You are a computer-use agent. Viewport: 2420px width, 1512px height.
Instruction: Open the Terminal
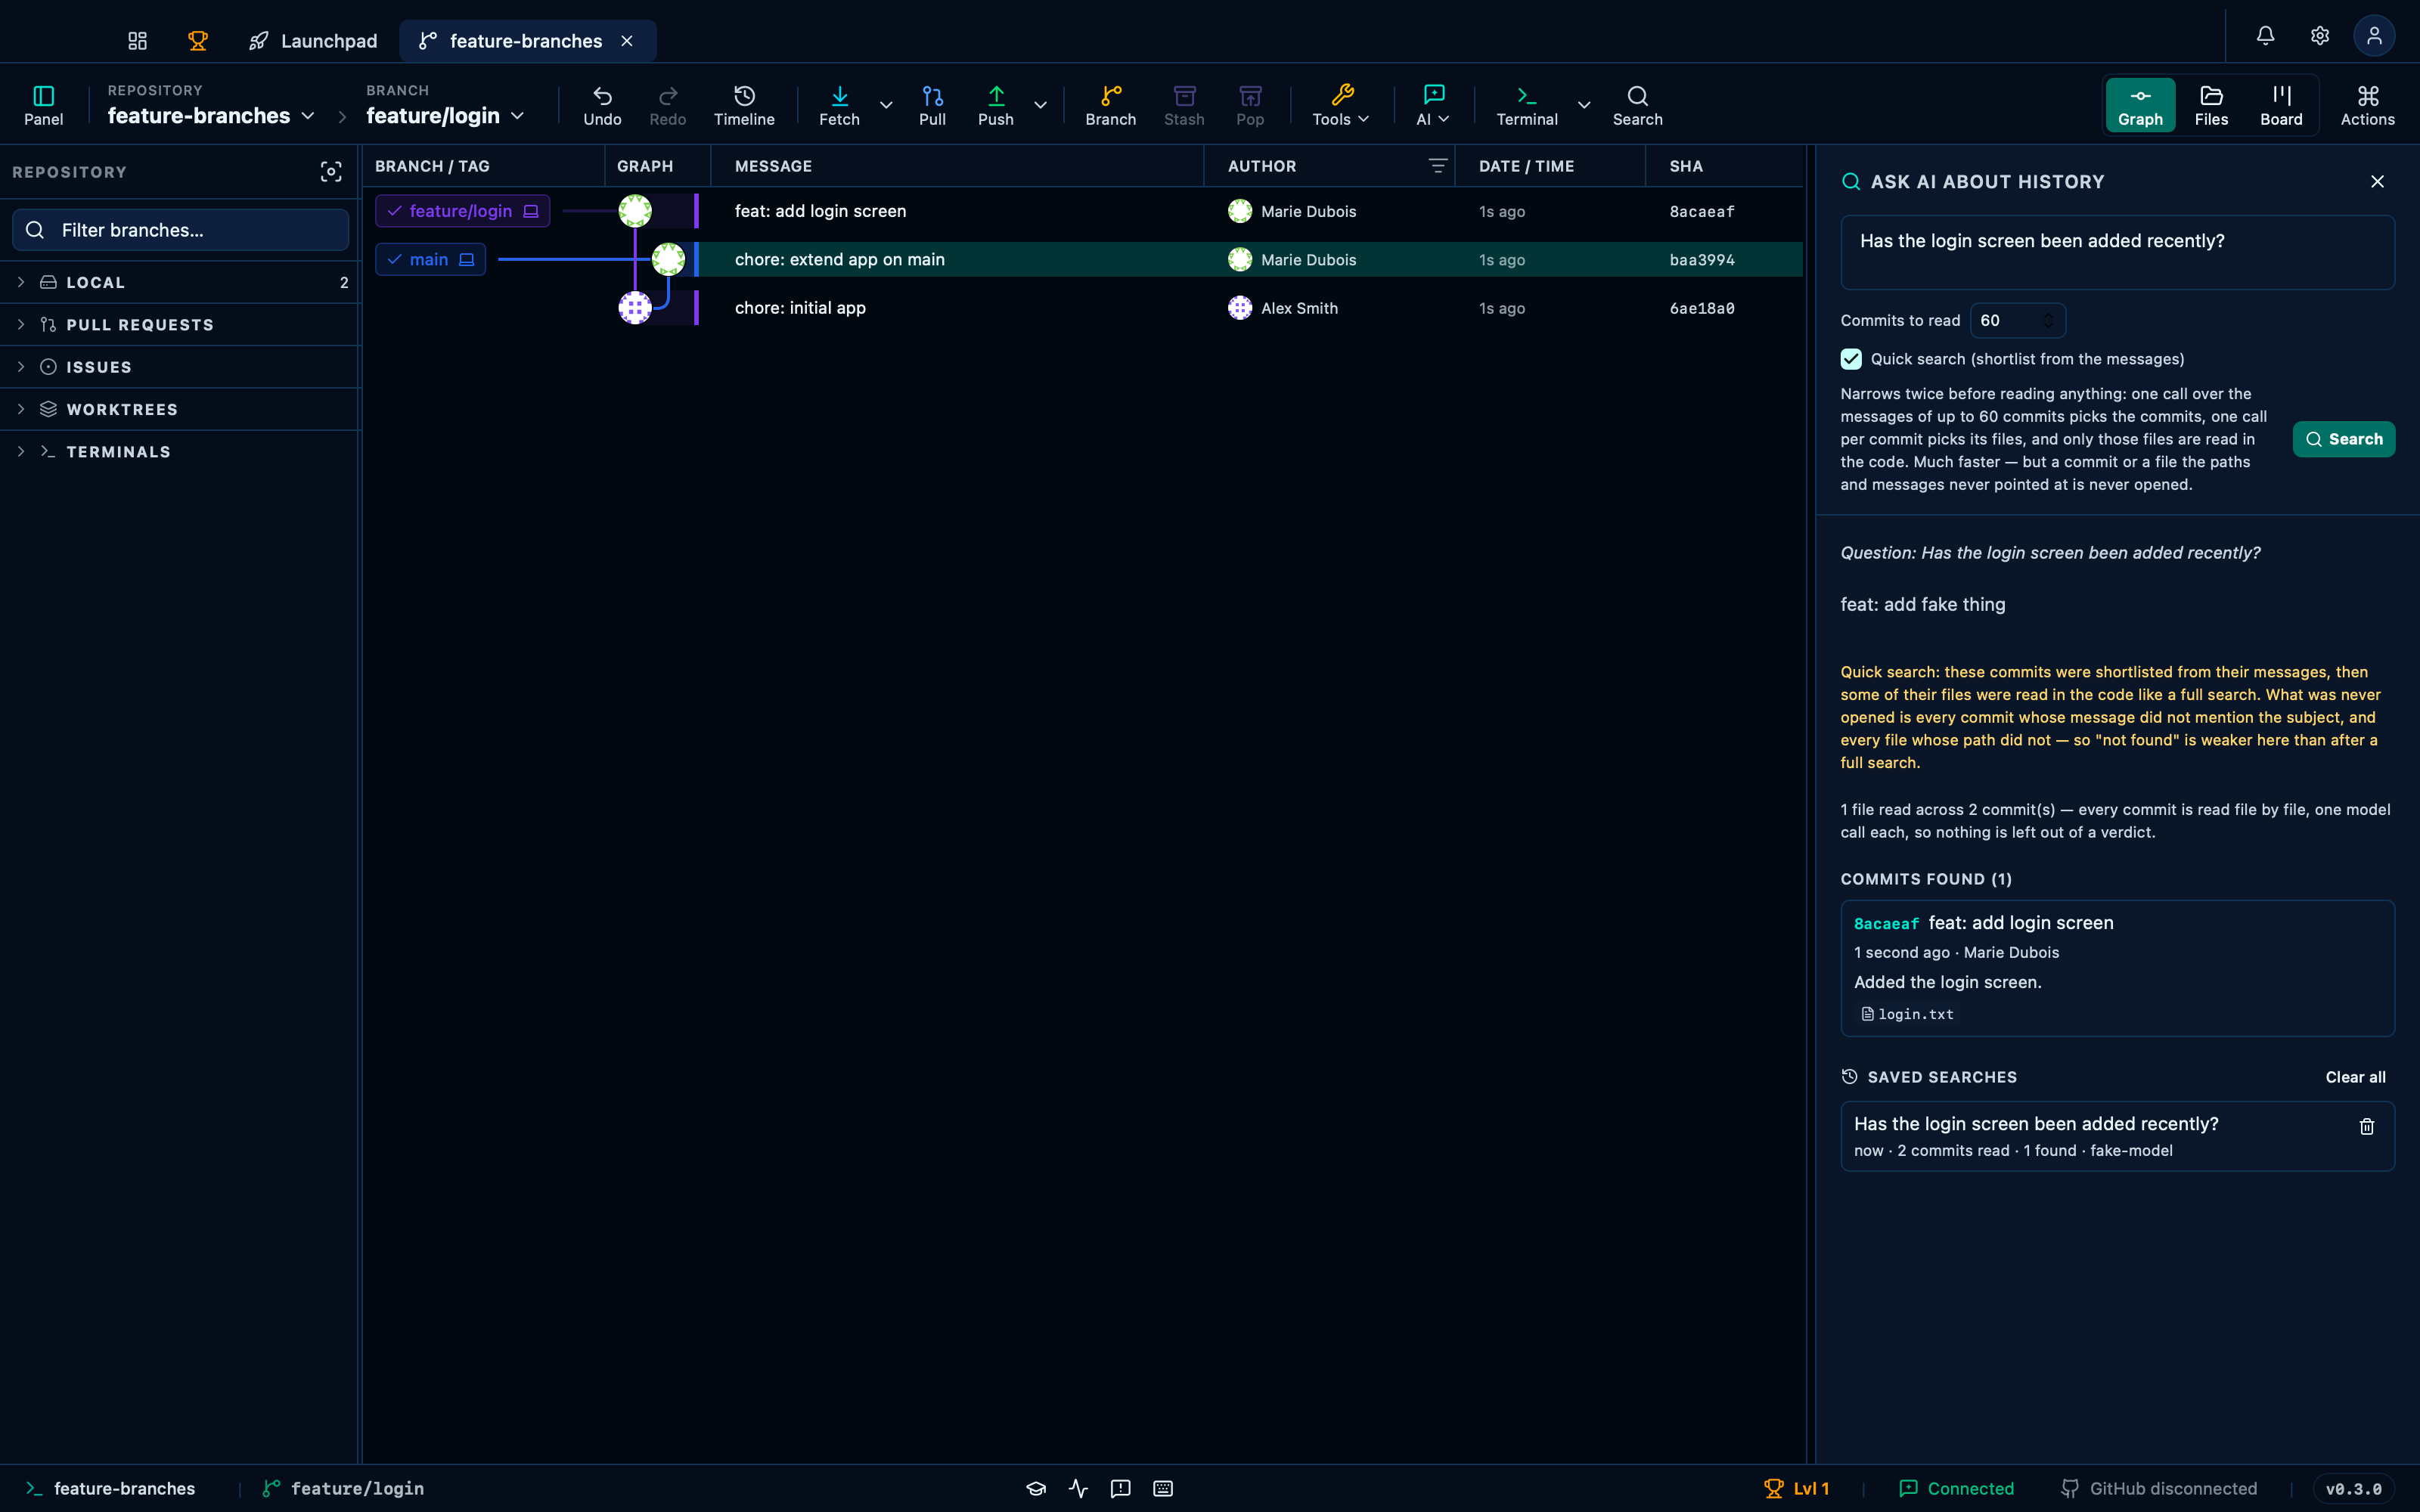tap(1526, 105)
